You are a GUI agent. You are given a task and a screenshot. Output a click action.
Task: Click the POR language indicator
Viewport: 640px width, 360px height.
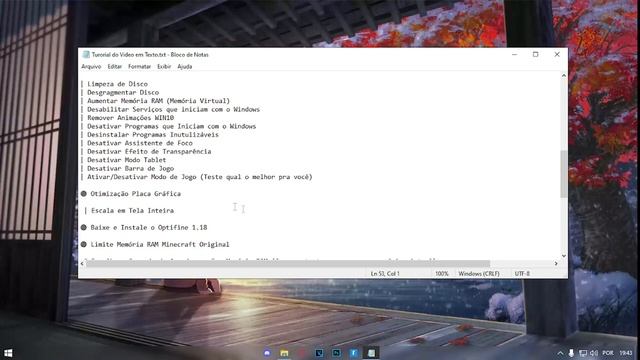click(x=608, y=353)
